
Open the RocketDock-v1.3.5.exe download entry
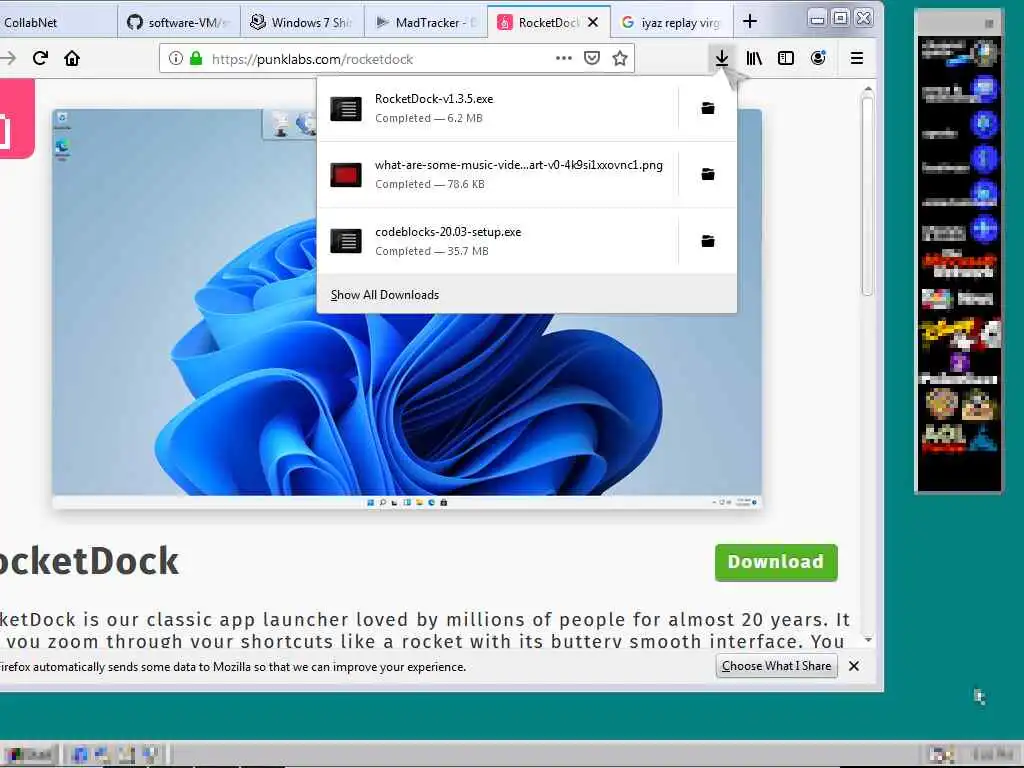498,108
